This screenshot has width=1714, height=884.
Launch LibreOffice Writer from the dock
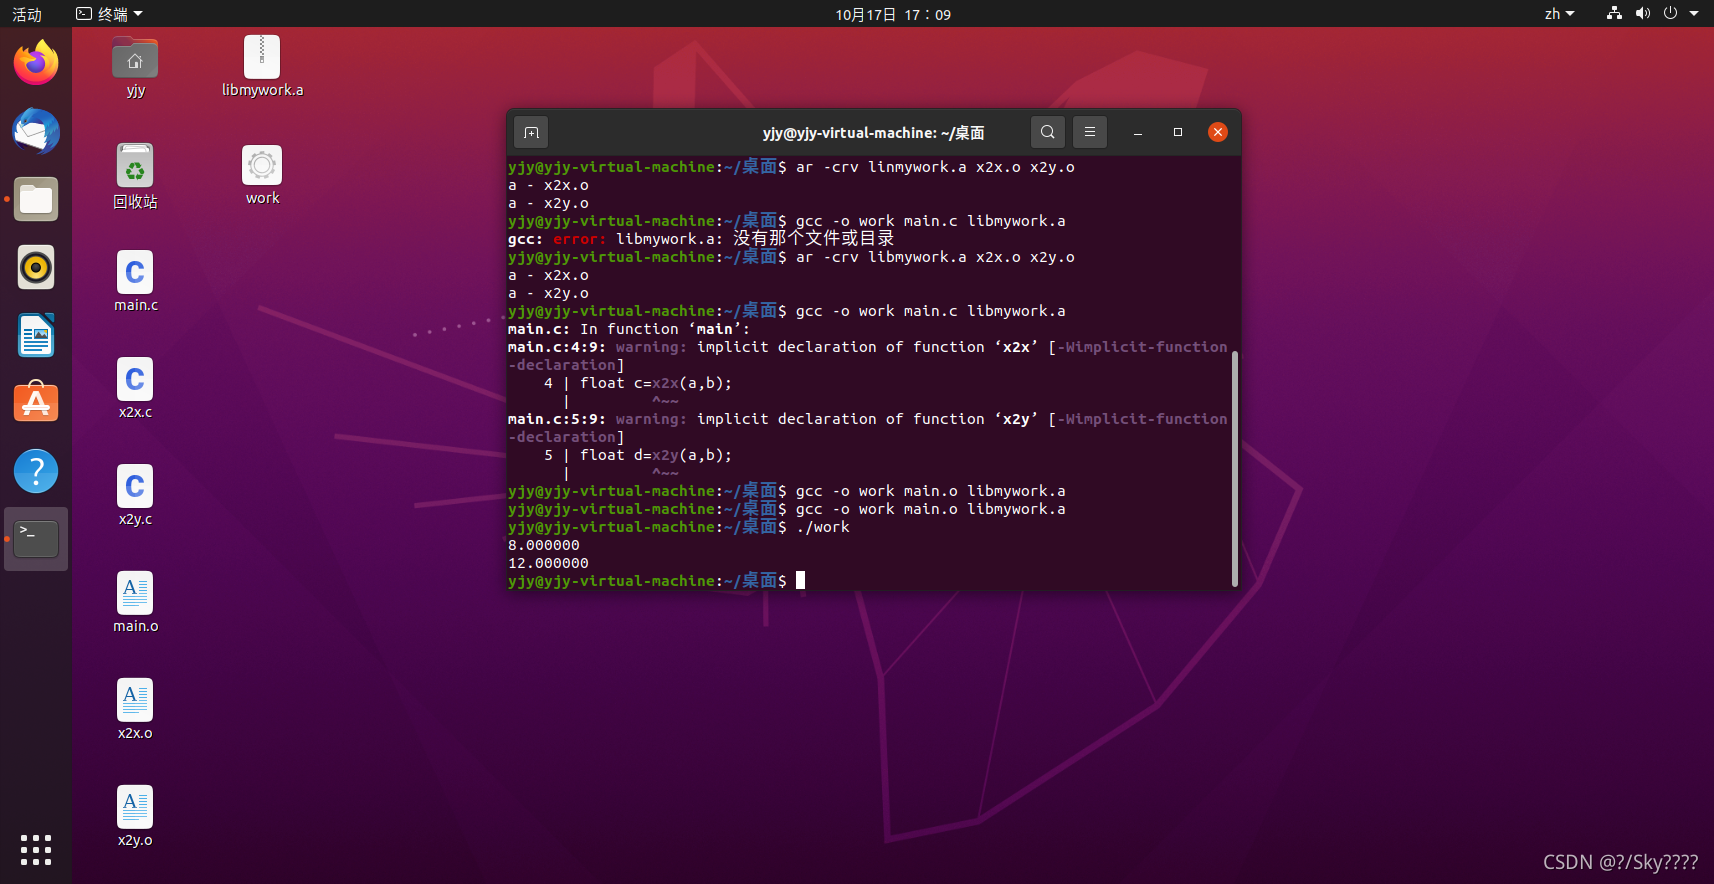36,335
